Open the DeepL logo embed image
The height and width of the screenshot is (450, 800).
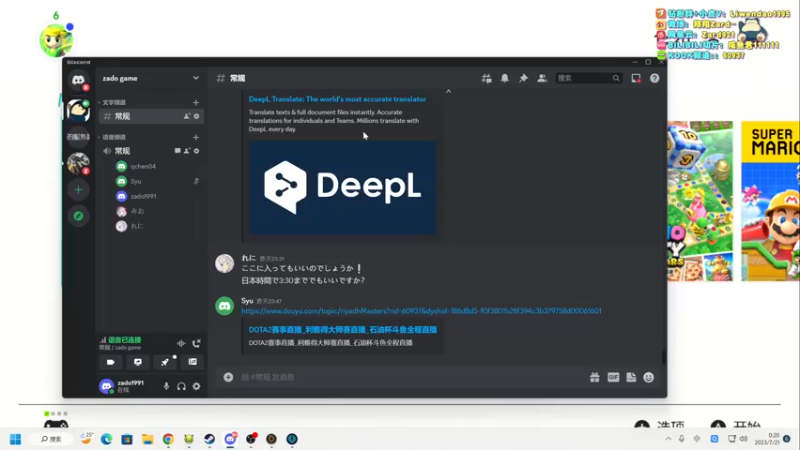(342, 188)
